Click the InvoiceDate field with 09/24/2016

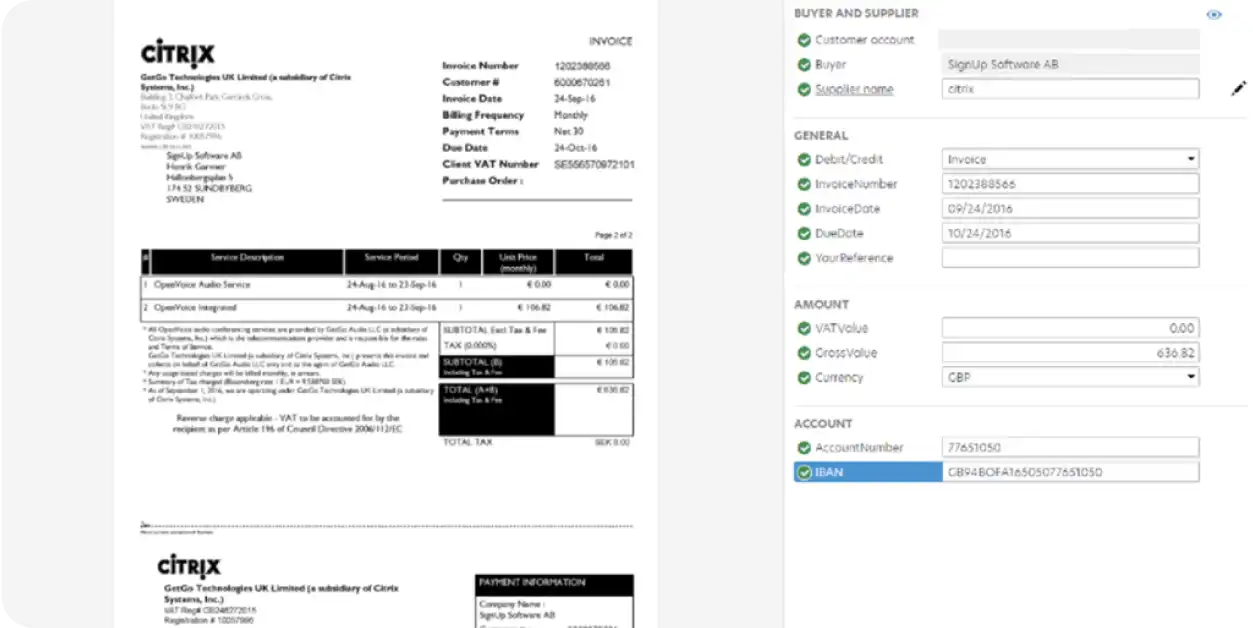click(1070, 208)
